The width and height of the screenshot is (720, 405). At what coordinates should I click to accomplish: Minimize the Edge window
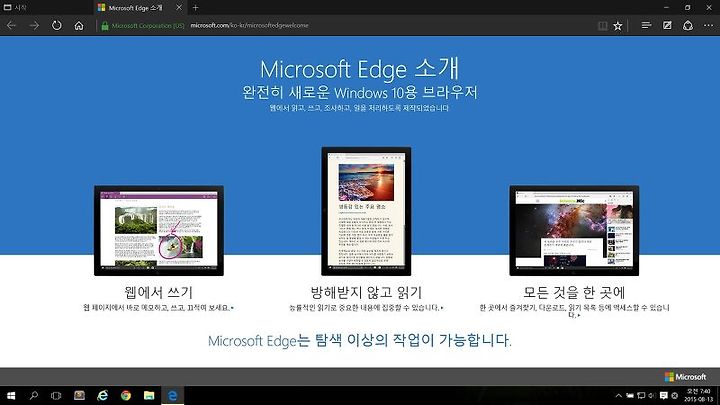(x=667, y=7)
